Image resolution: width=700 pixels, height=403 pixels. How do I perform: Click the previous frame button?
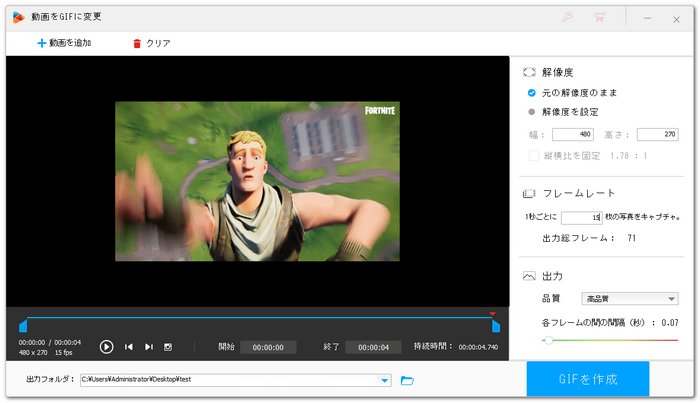129,347
